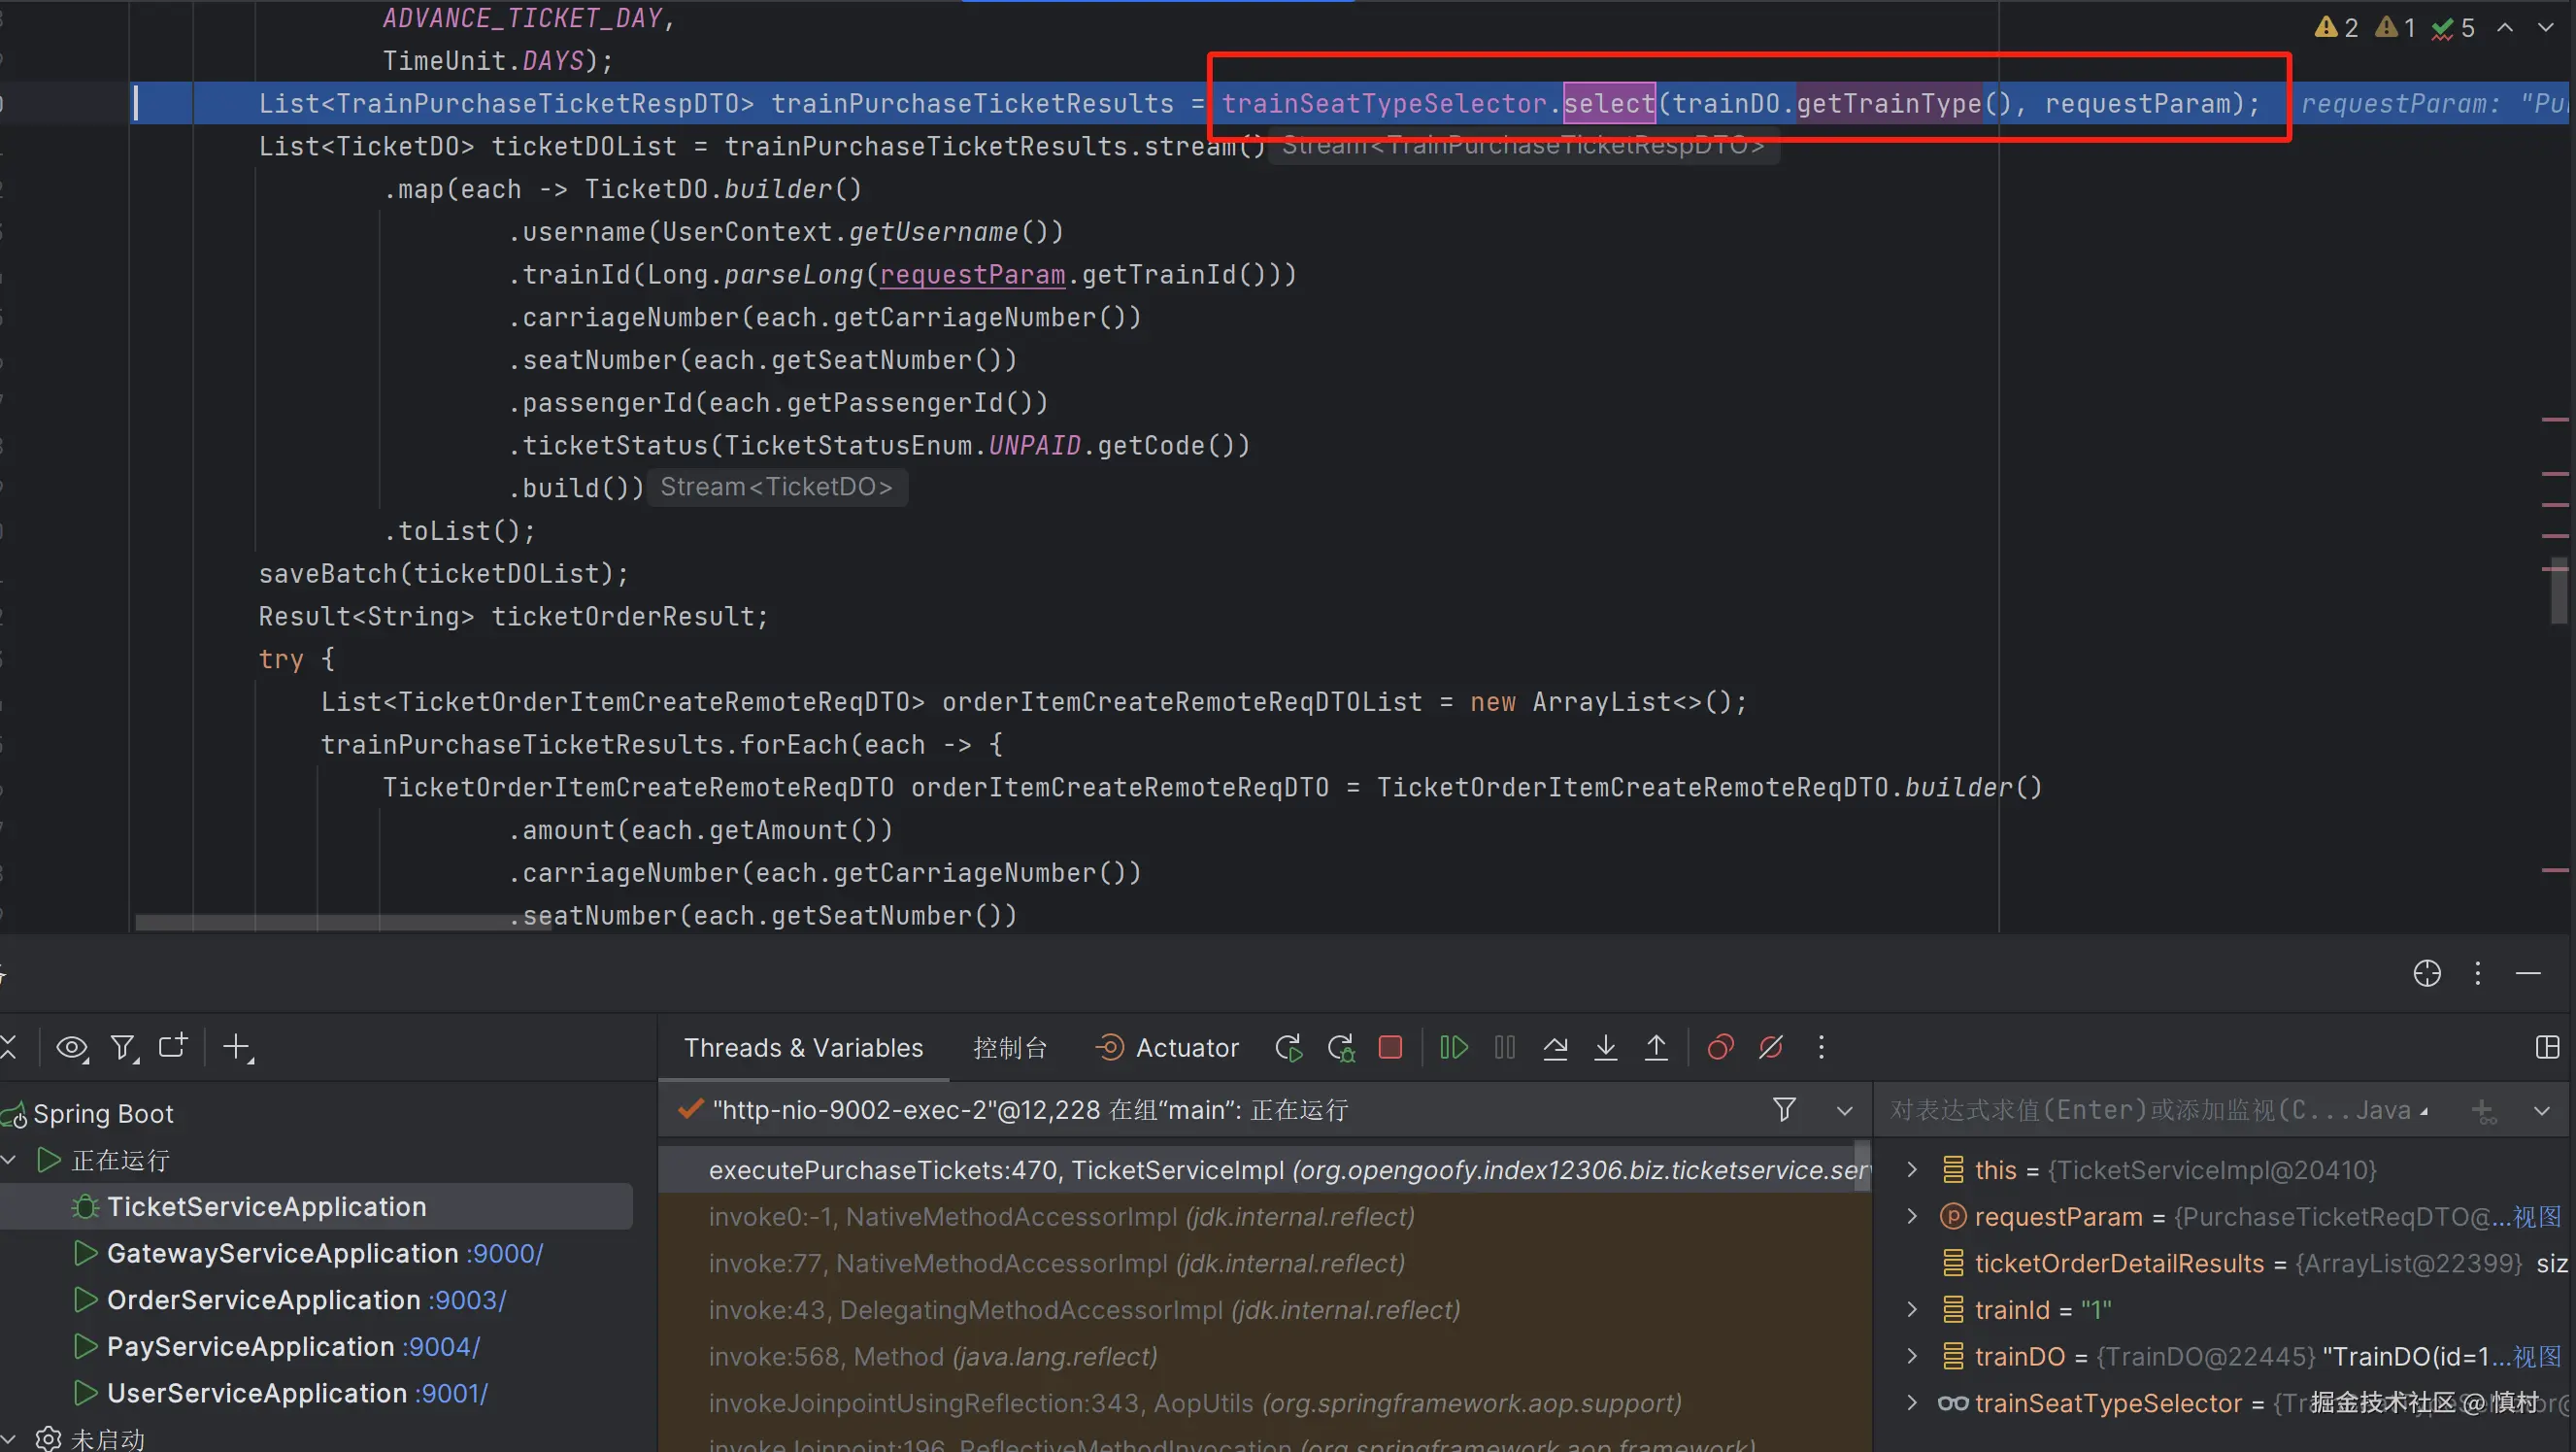Click the Step Over icon

pos(1555,1047)
